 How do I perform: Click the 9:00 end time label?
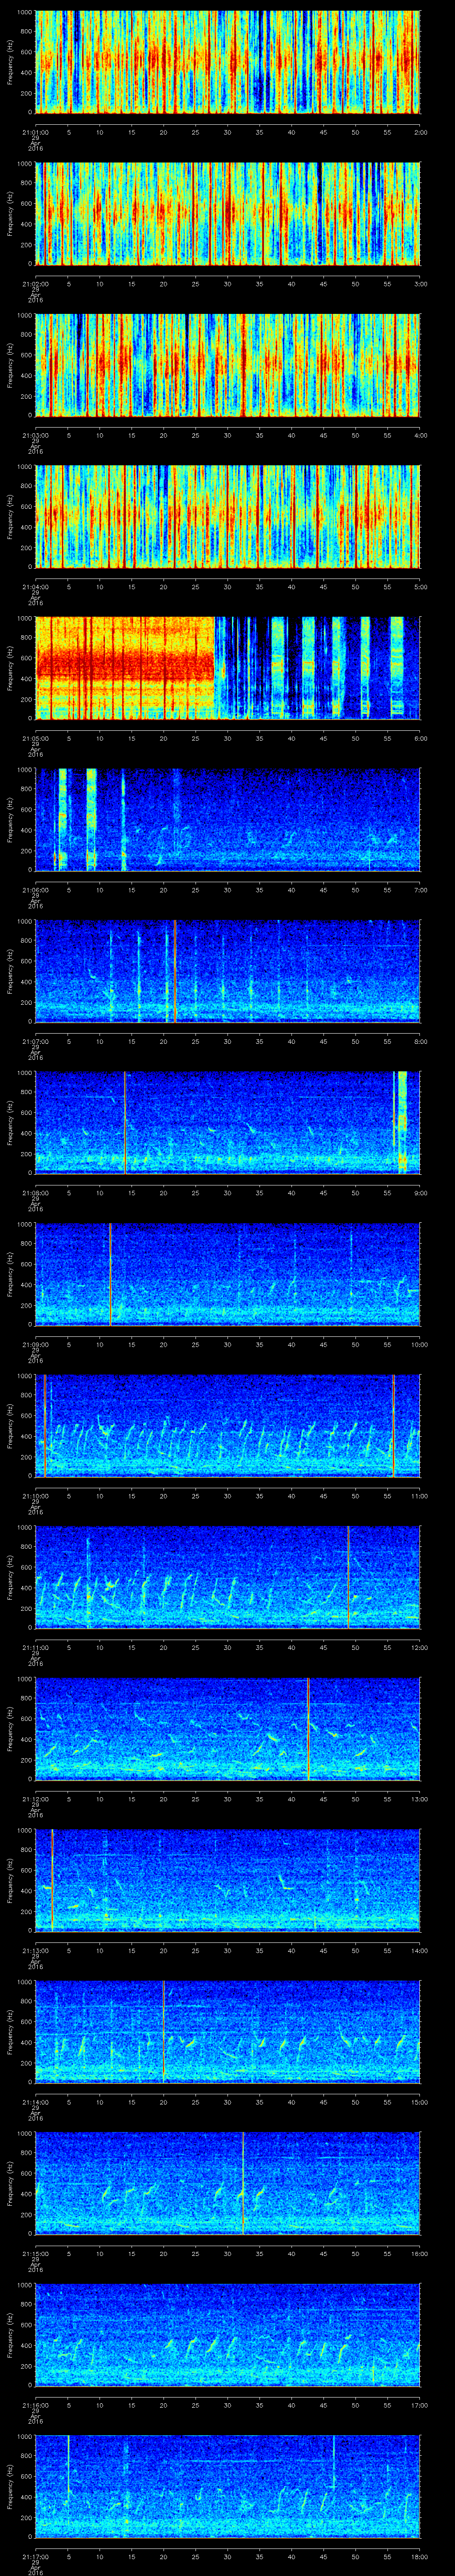pos(420,1193)
